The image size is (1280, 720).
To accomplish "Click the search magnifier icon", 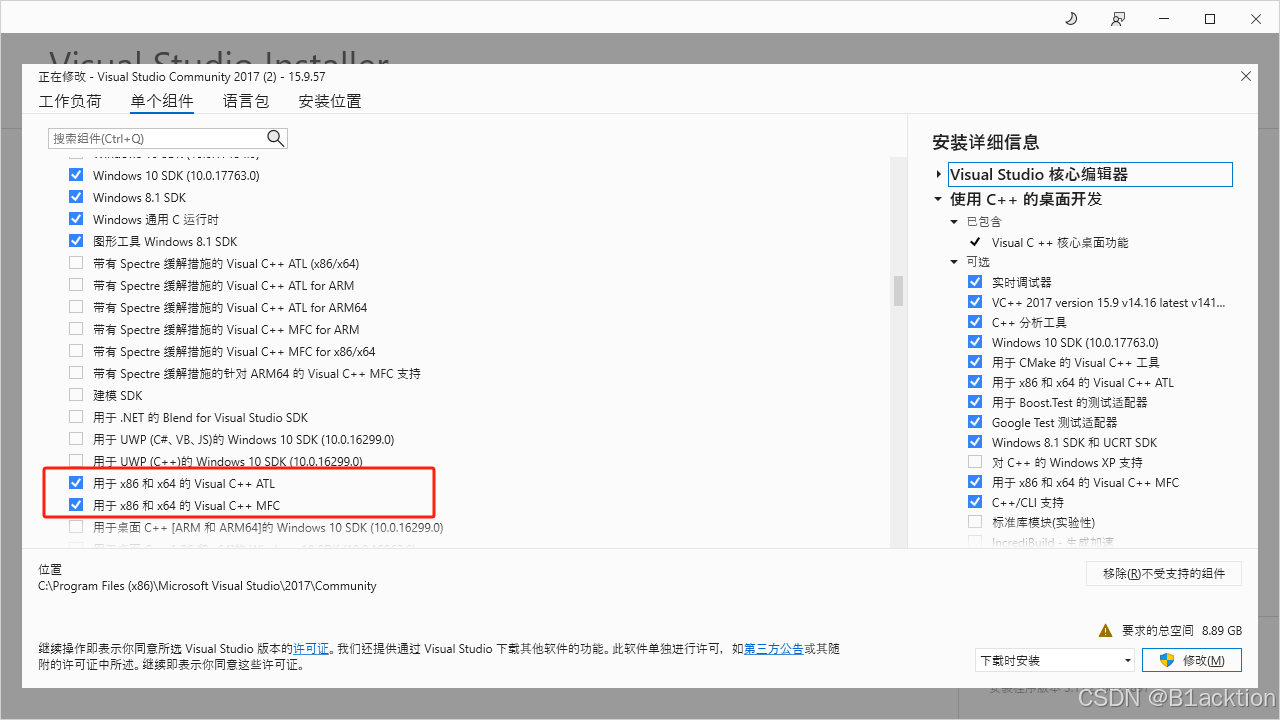I will [276, 138].
